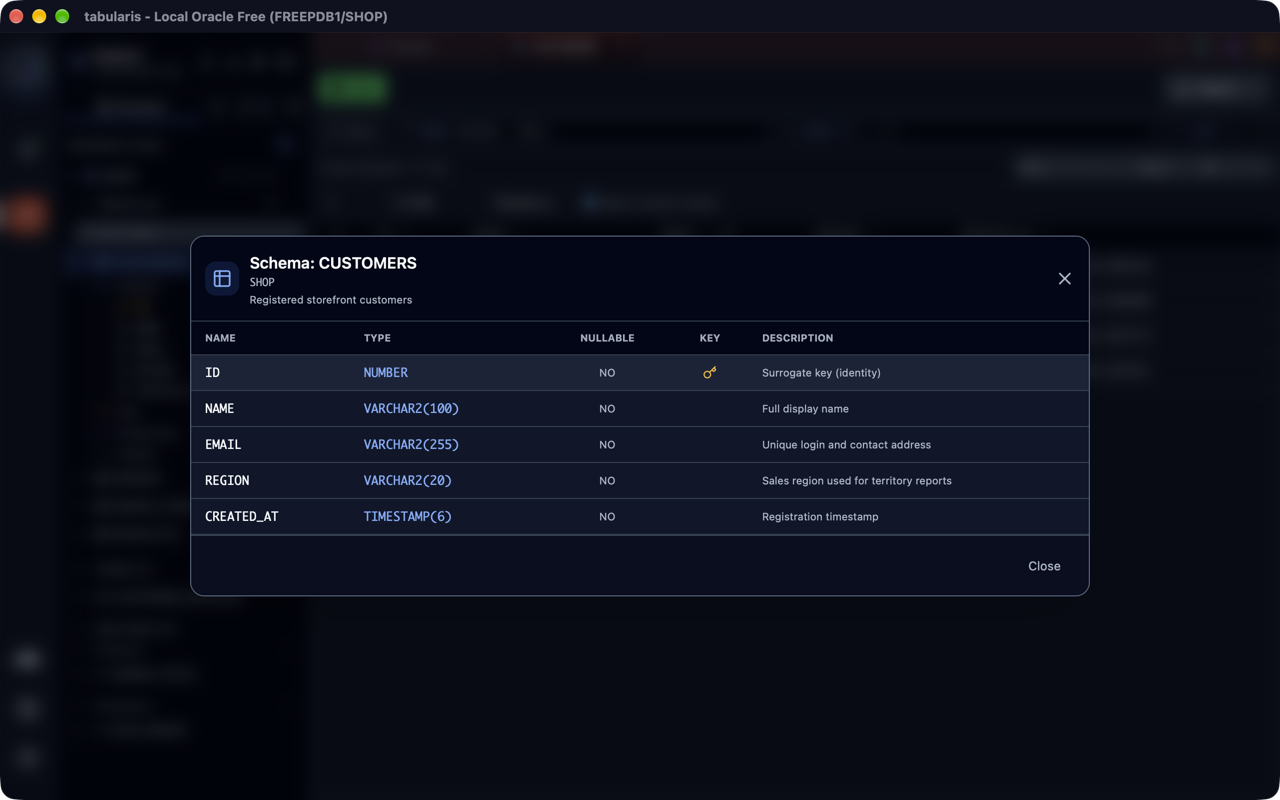Select the REGION column name

pos(227,481)
